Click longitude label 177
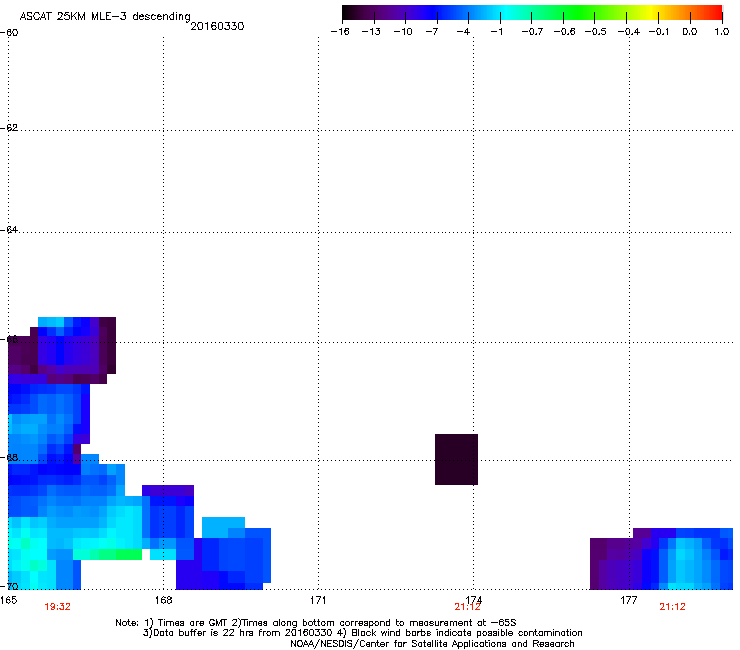This screenshot has height=650, width=740. (x=629, y=600)
